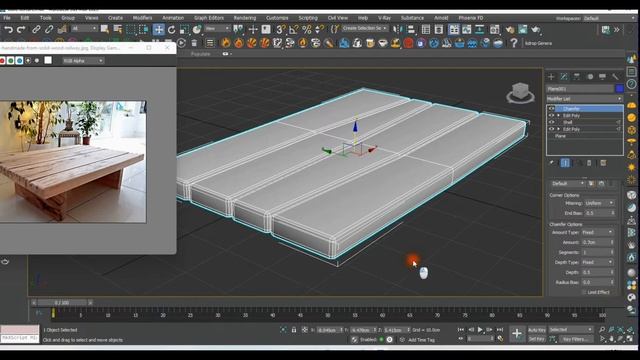Screen dimensions: 640x360
Task: Click the ViewCube in the viewport
Action: pyautogui.click(x=520, y=93)
